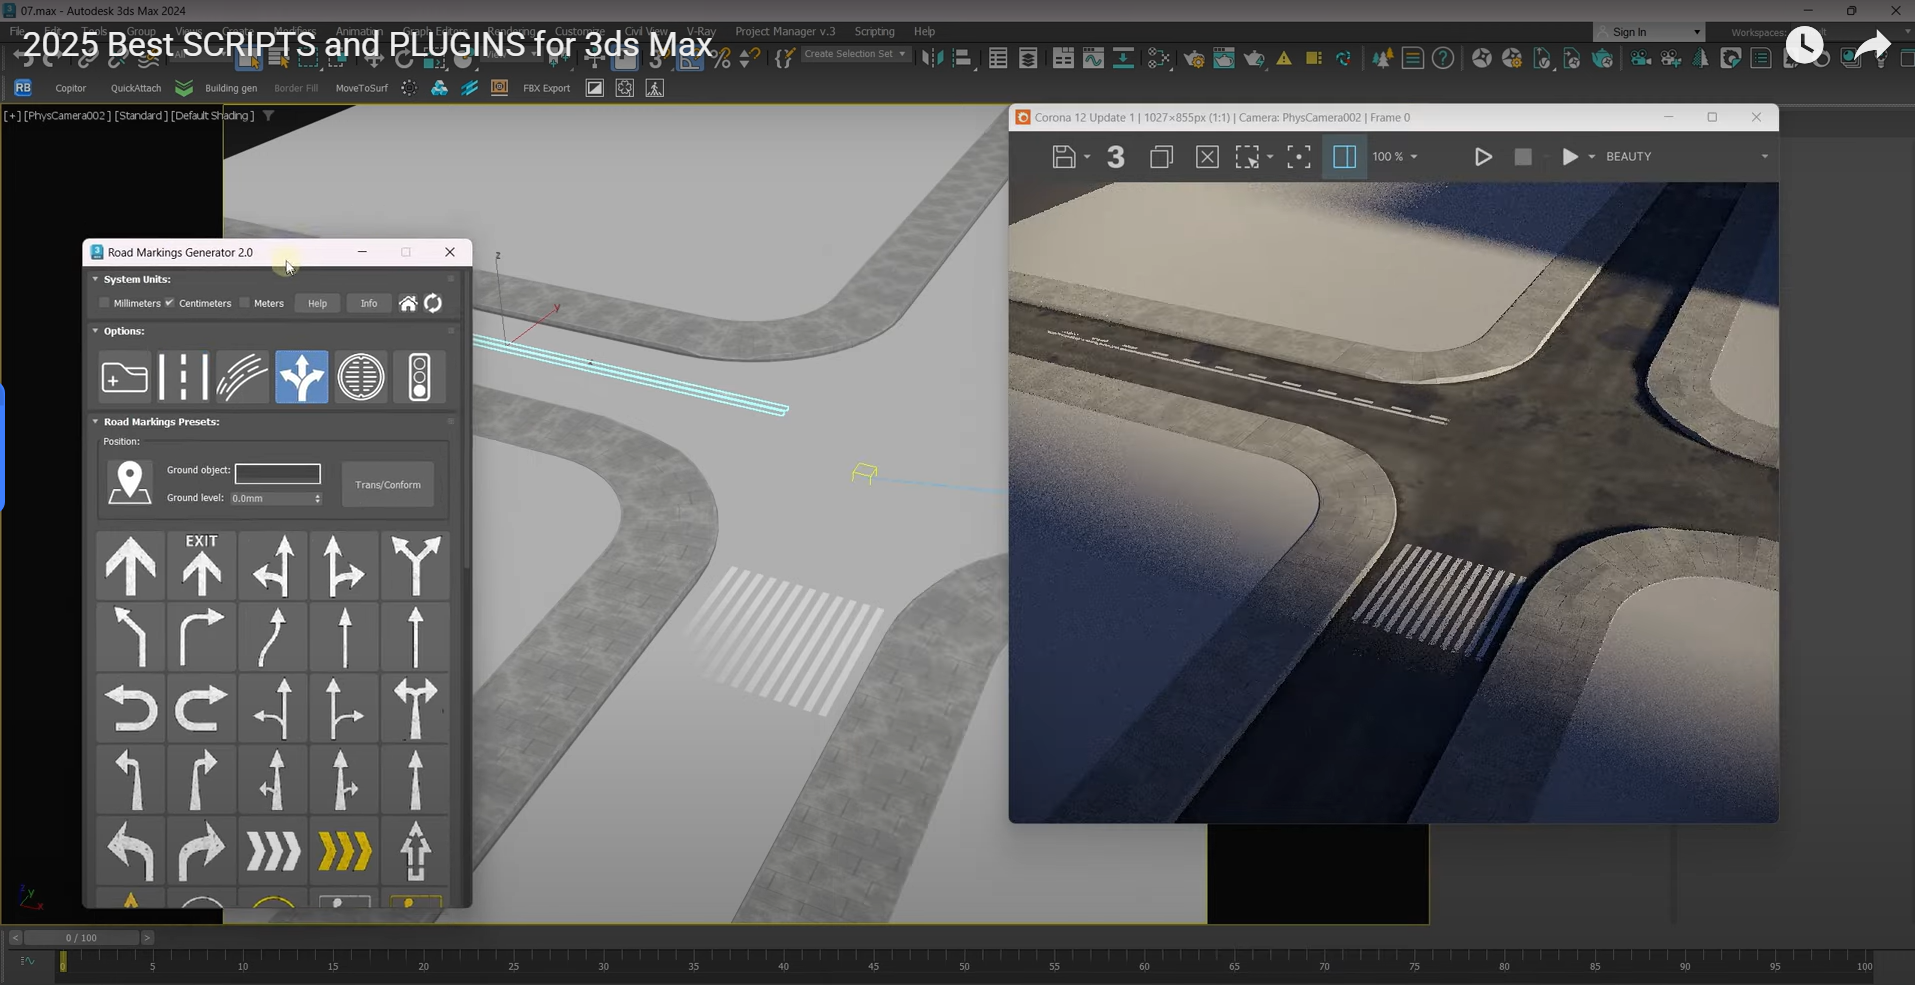Click the trees scatter icon in main toolbar
1915x985 pixels.
pos(1381,59)
